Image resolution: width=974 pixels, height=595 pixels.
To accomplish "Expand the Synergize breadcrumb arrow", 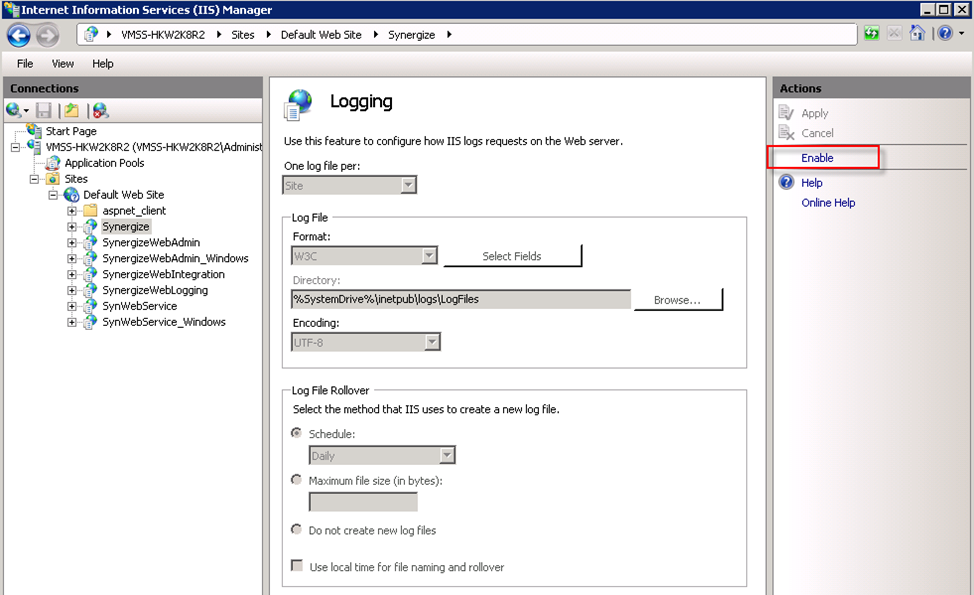I will click(x=449, y=35).
